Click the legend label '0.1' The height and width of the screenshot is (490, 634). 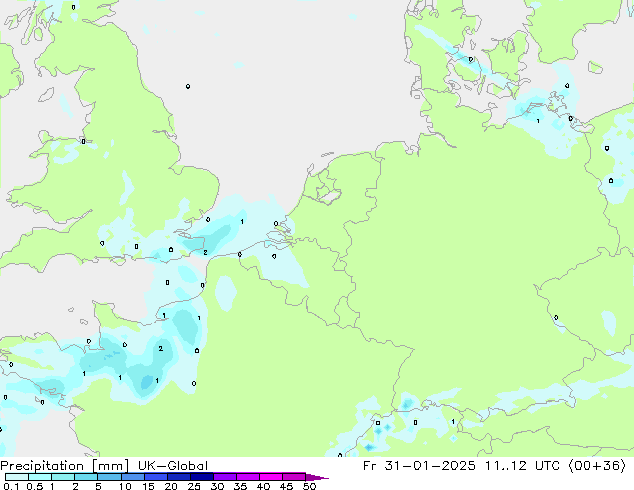pyautogui.click(x=11, y=486)
